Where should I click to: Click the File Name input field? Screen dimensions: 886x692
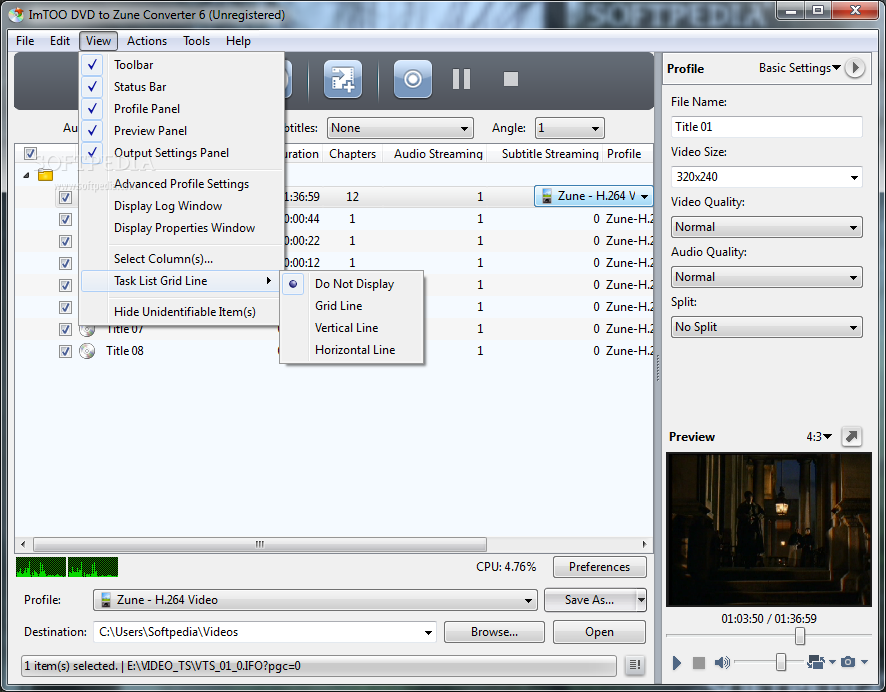click(x=767, y=127)
